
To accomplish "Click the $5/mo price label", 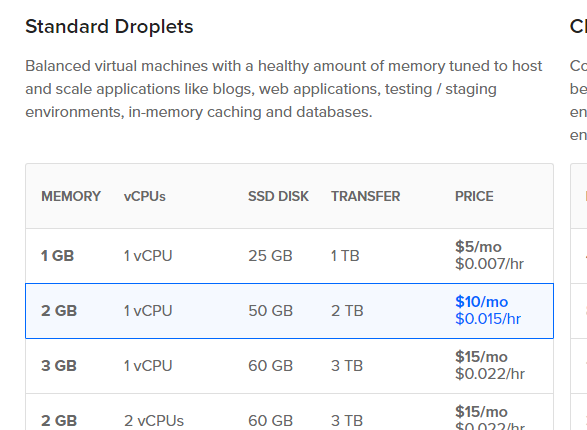I will click(478, 247).
